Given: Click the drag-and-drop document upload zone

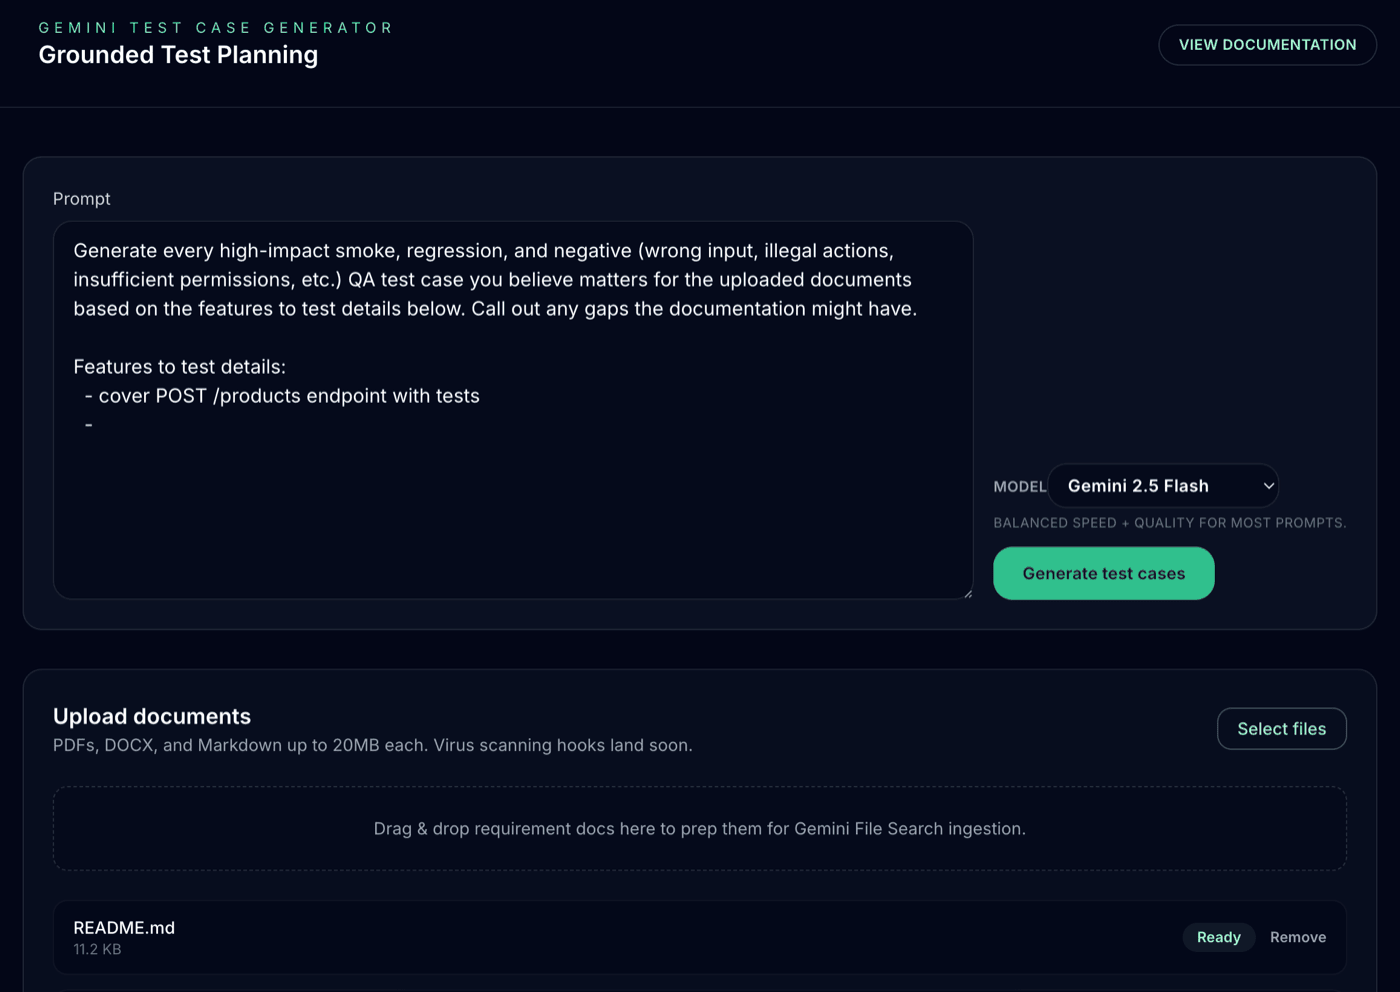Looking at the screenshot, I should click(x=700, y=828).
